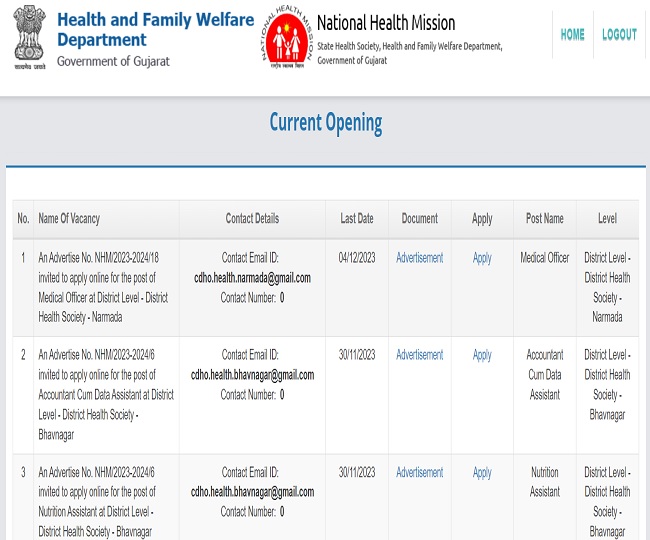Open Advertisement link for Medical Officer vacancy
This screenshot has height=540, width=650.
(419, 258)
